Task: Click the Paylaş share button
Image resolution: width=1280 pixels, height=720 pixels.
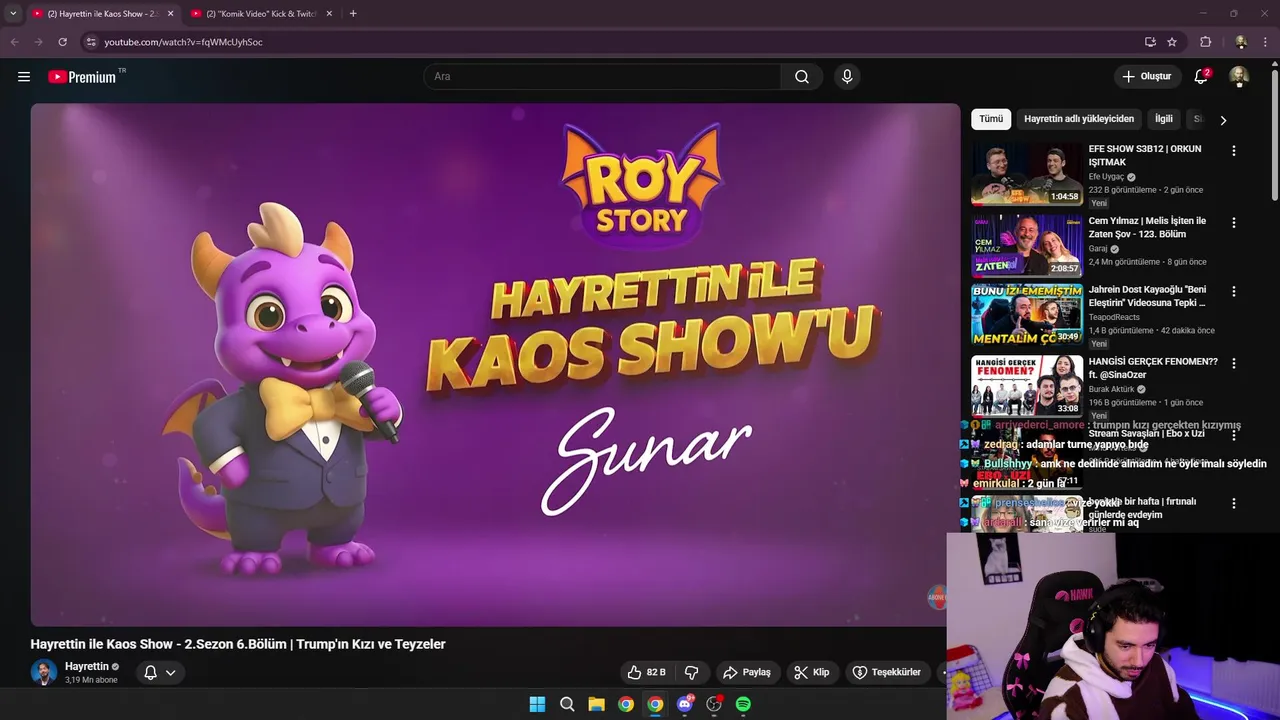Action: [x=747, y=672]
